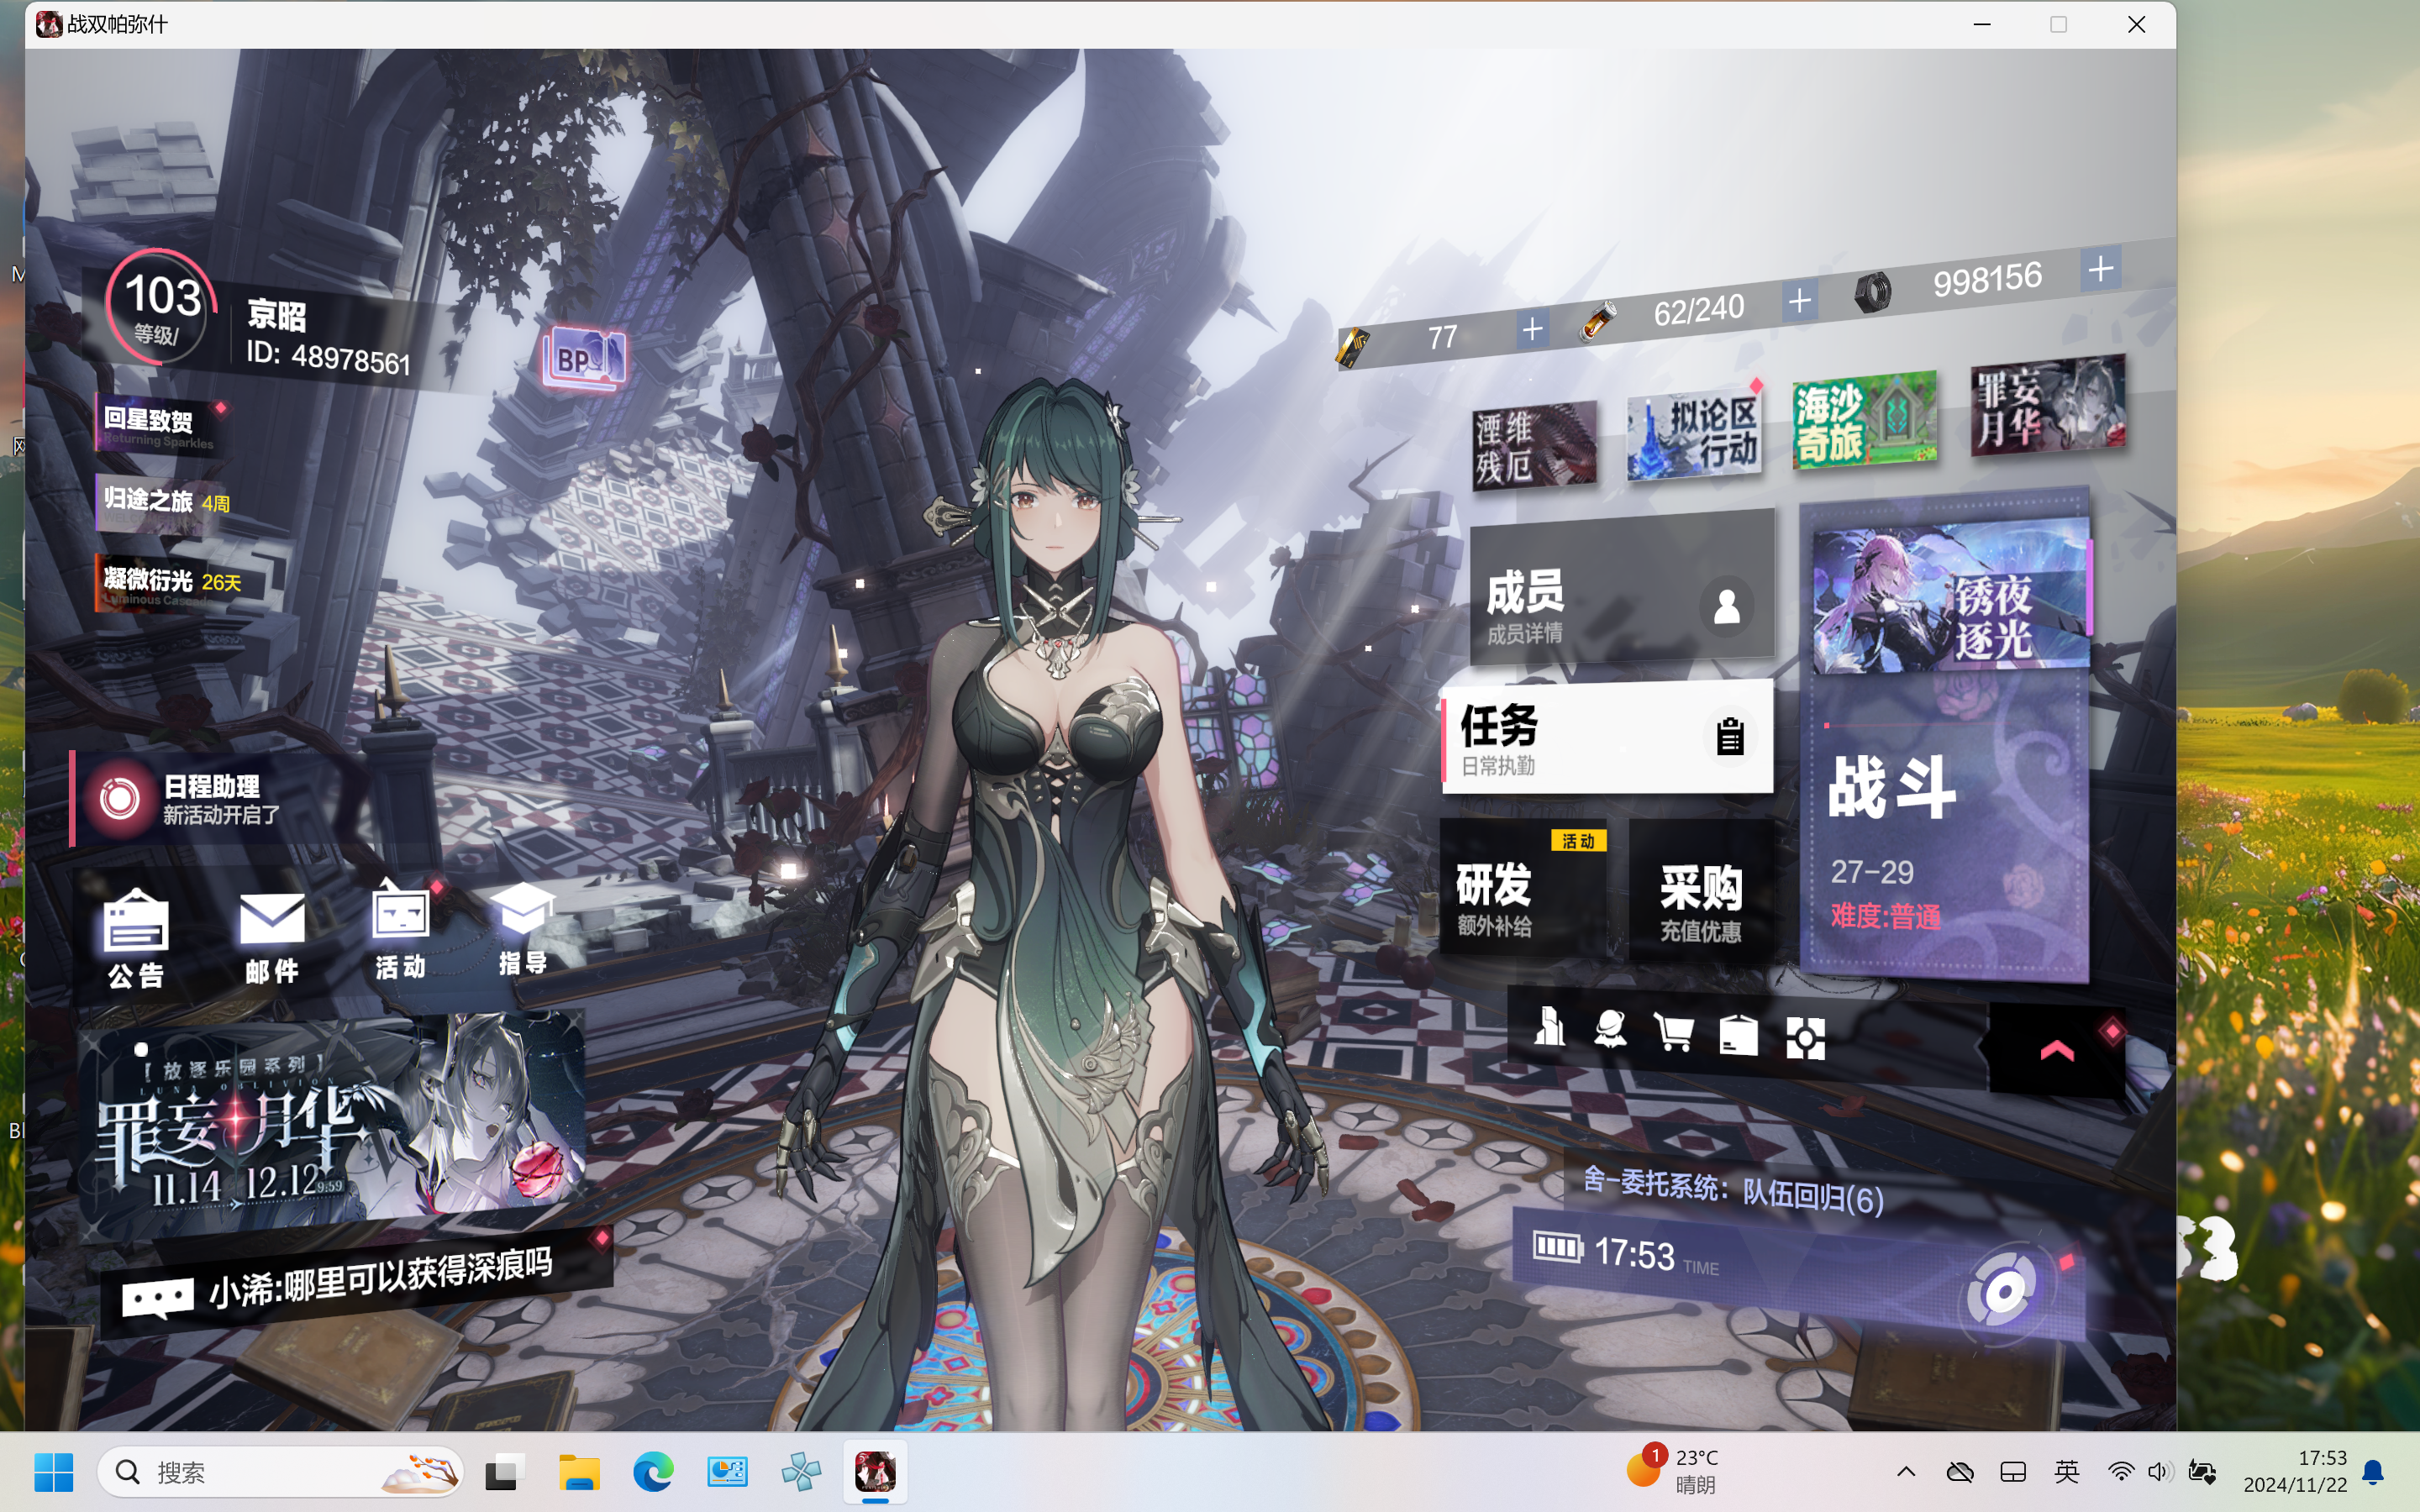The height and width of the screenshot is (1512, 2420).
Task: Add serum with plus next to 62/240
Action: pyautogui.click(x=1799, y=301)
